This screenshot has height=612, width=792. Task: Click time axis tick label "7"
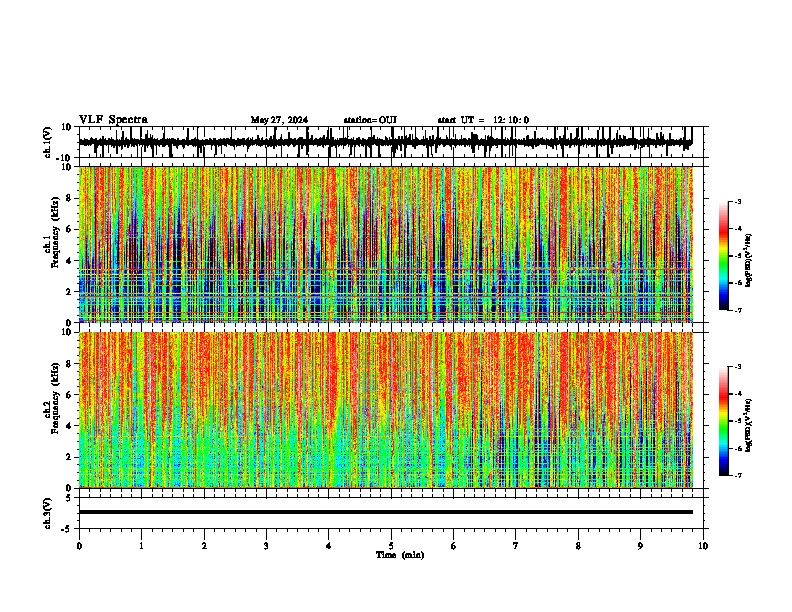(x=516, y=546)
